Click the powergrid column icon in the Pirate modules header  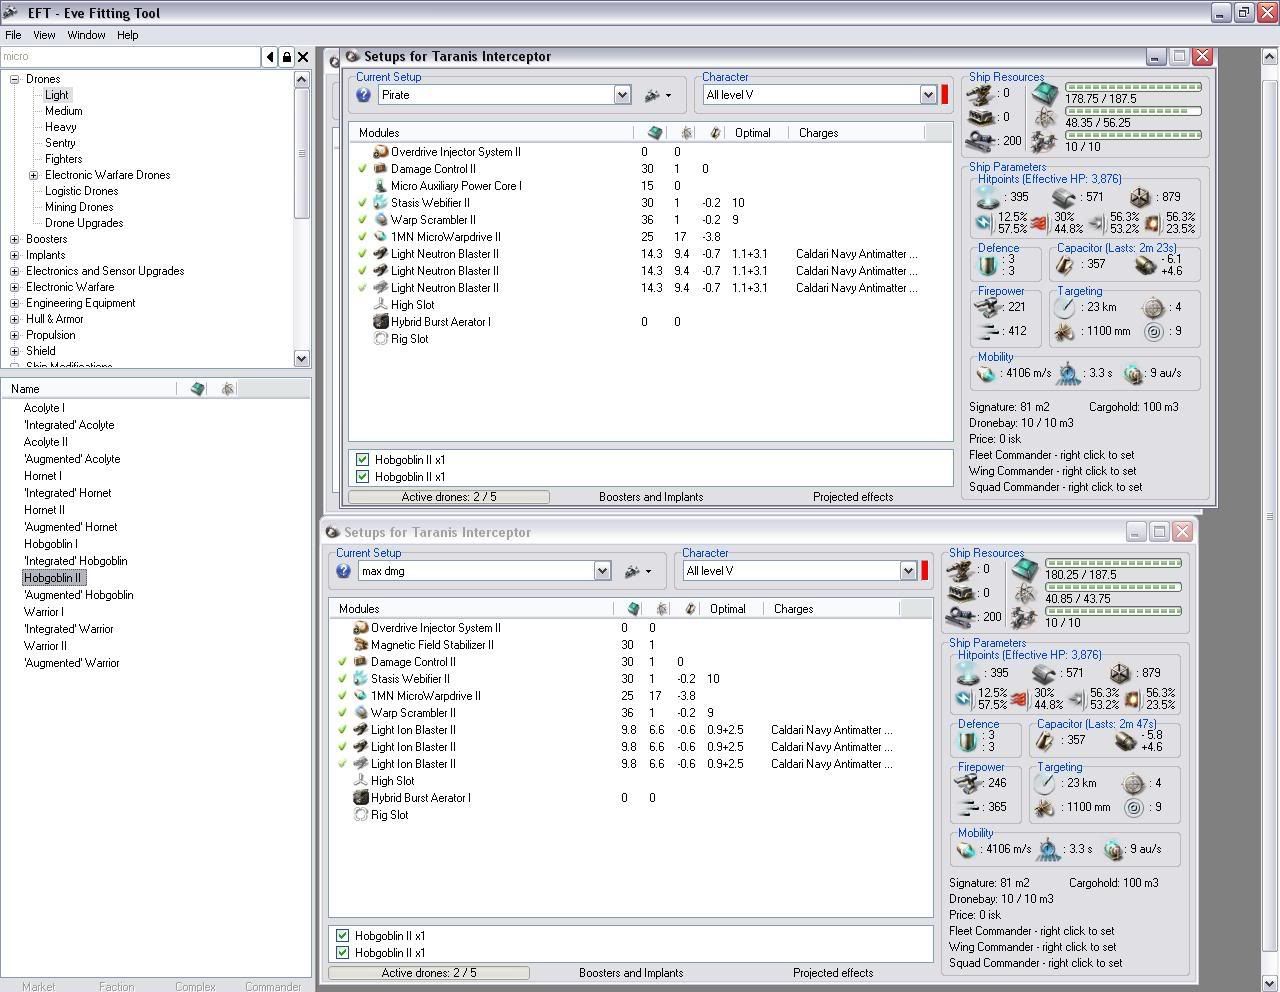tap(686, 133)
